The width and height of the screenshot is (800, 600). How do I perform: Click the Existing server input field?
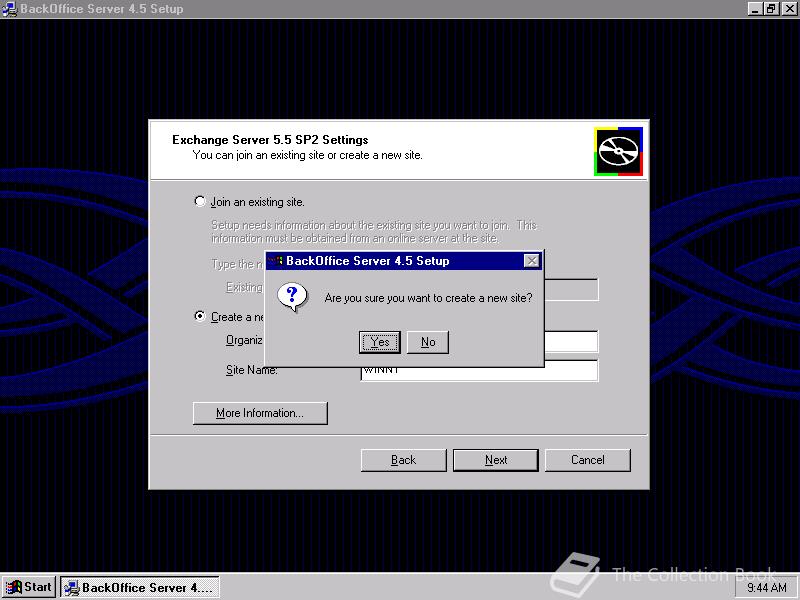coord(571,290)
